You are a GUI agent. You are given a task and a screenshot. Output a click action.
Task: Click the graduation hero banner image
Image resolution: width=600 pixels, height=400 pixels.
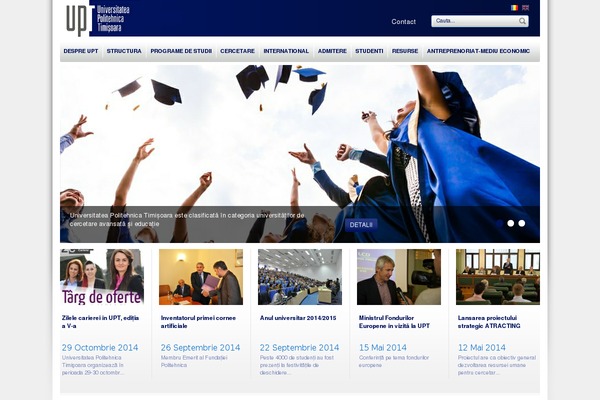[300, 153]
